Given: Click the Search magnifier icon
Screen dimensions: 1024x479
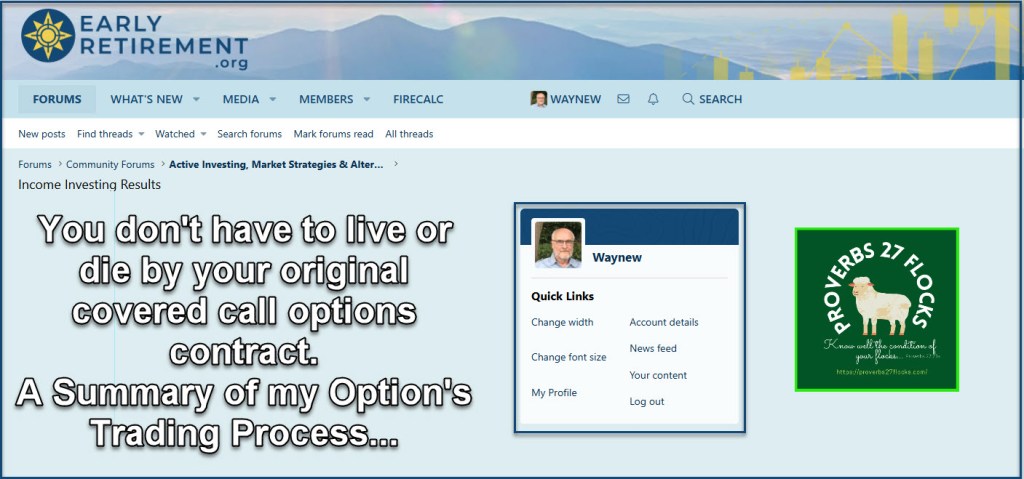Looking at the screenshot, I should tap(688, 99).
